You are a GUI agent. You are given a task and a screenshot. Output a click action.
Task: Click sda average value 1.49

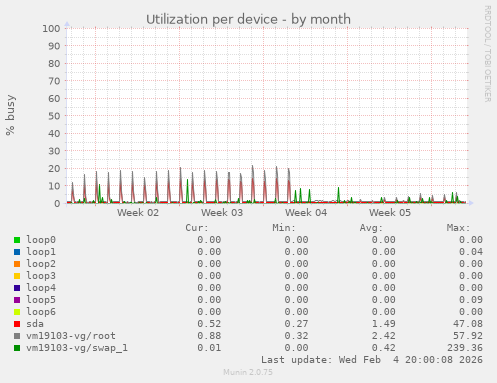pos(383,324)
